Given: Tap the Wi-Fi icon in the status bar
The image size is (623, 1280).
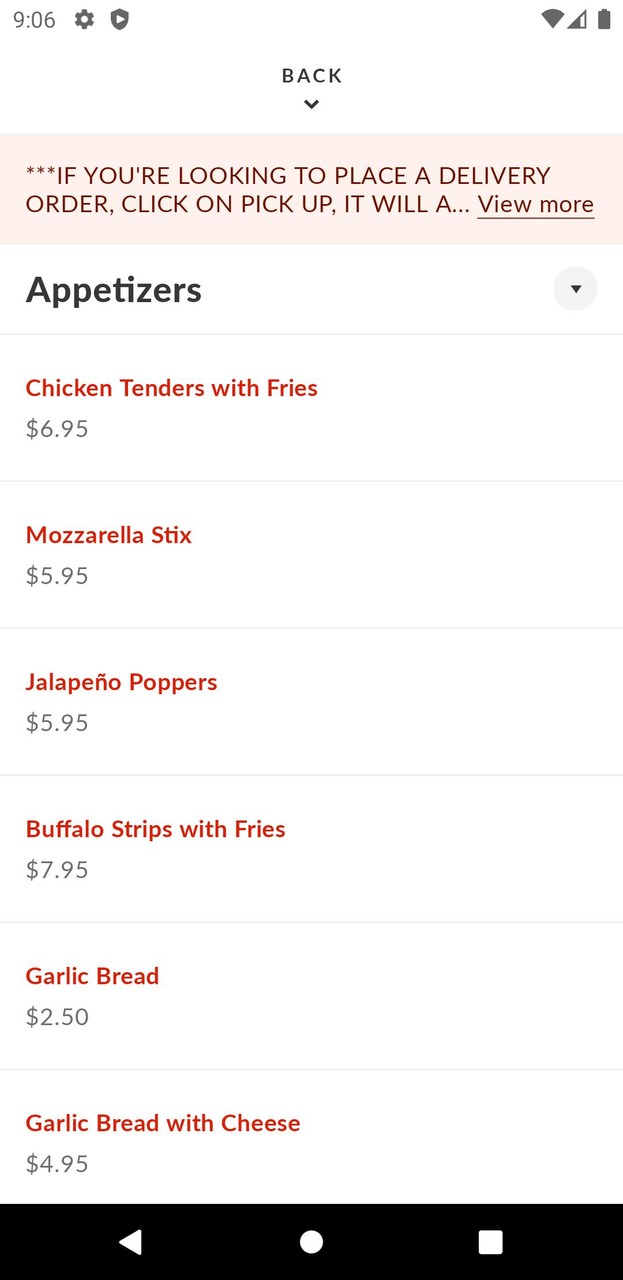Looking at the screenshot, I should pyautogui.click(x=551, y=19).
